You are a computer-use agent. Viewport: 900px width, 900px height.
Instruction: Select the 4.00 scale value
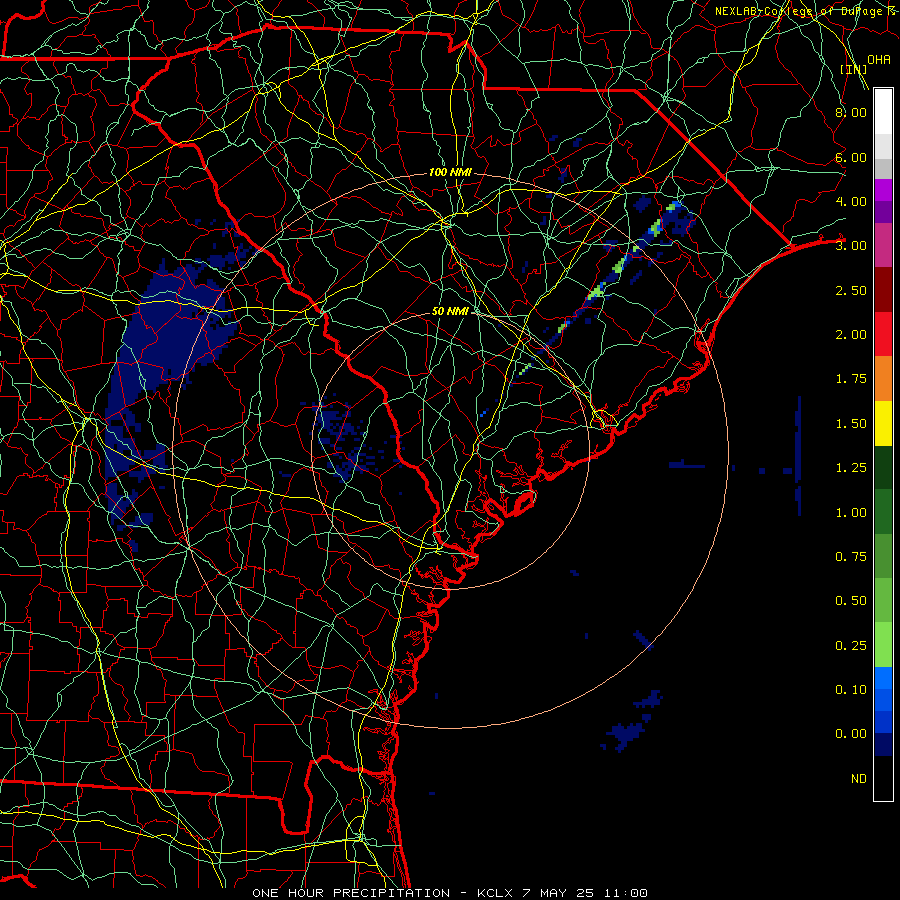(x=851, y=201)
